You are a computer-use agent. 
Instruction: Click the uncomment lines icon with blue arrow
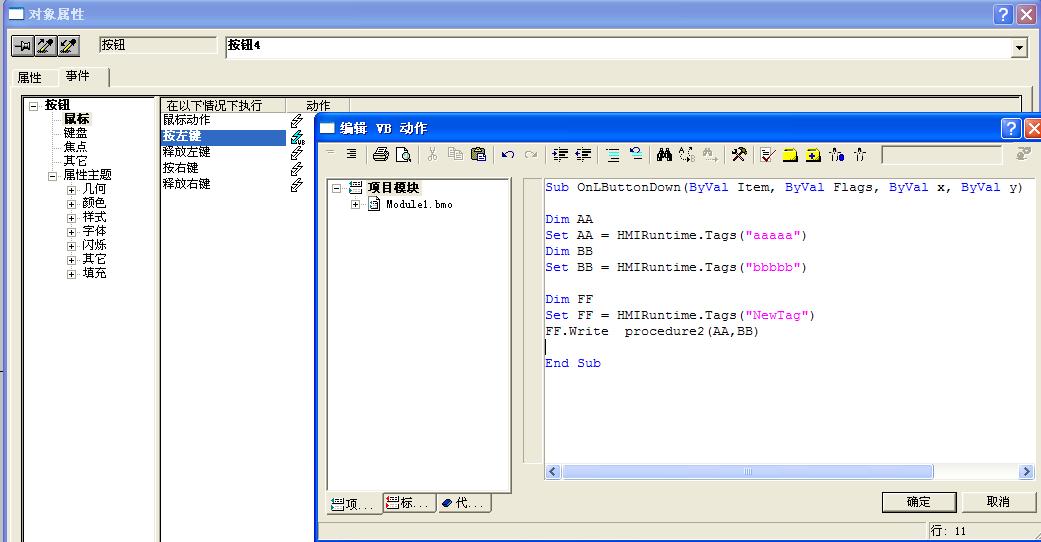point(636,155)
